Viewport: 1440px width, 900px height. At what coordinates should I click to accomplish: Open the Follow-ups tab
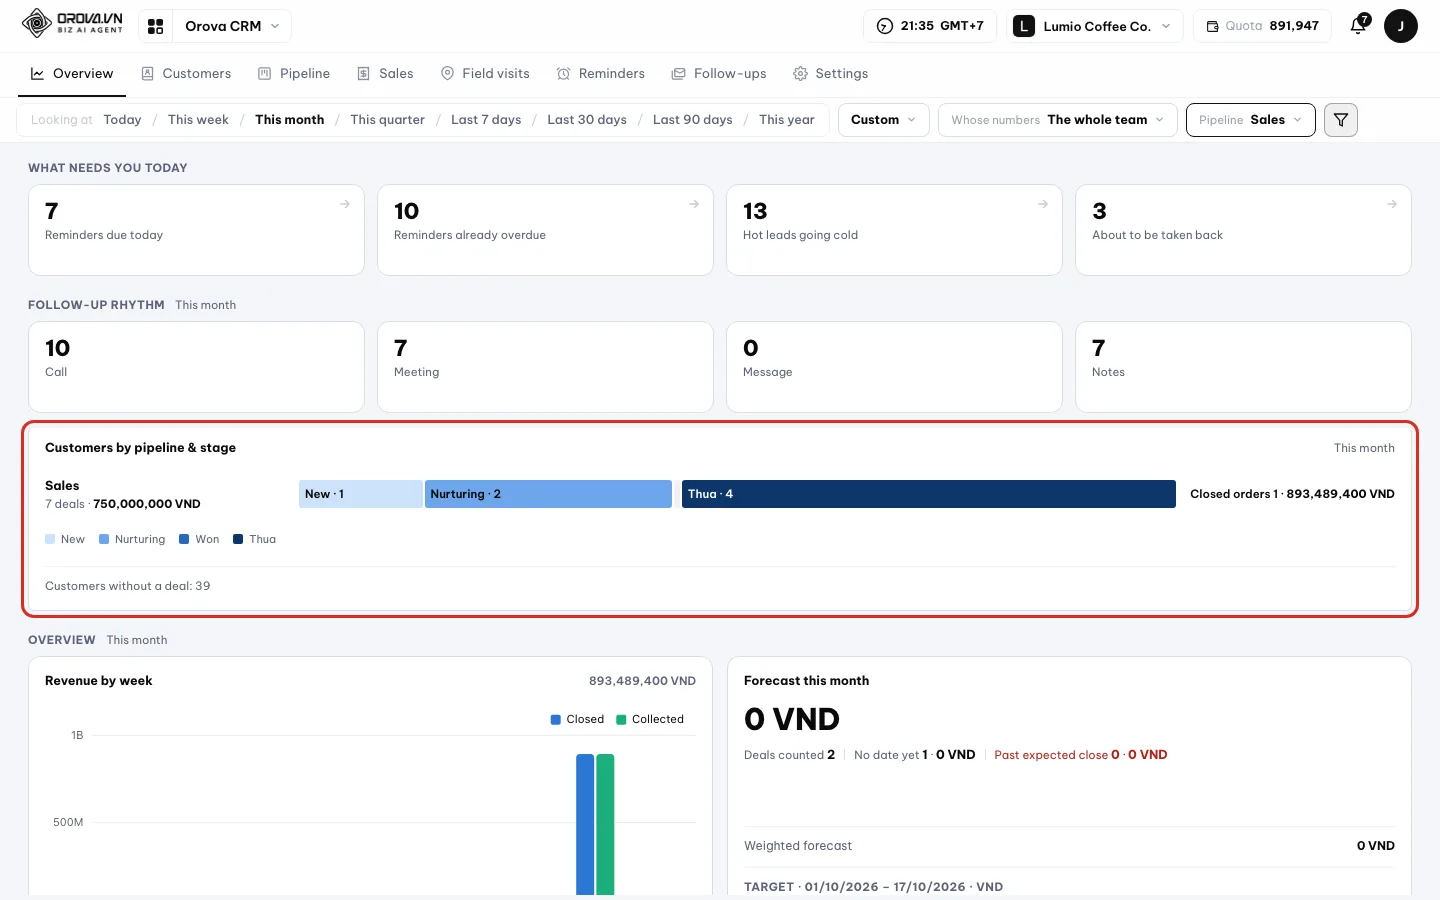[719, 74]
